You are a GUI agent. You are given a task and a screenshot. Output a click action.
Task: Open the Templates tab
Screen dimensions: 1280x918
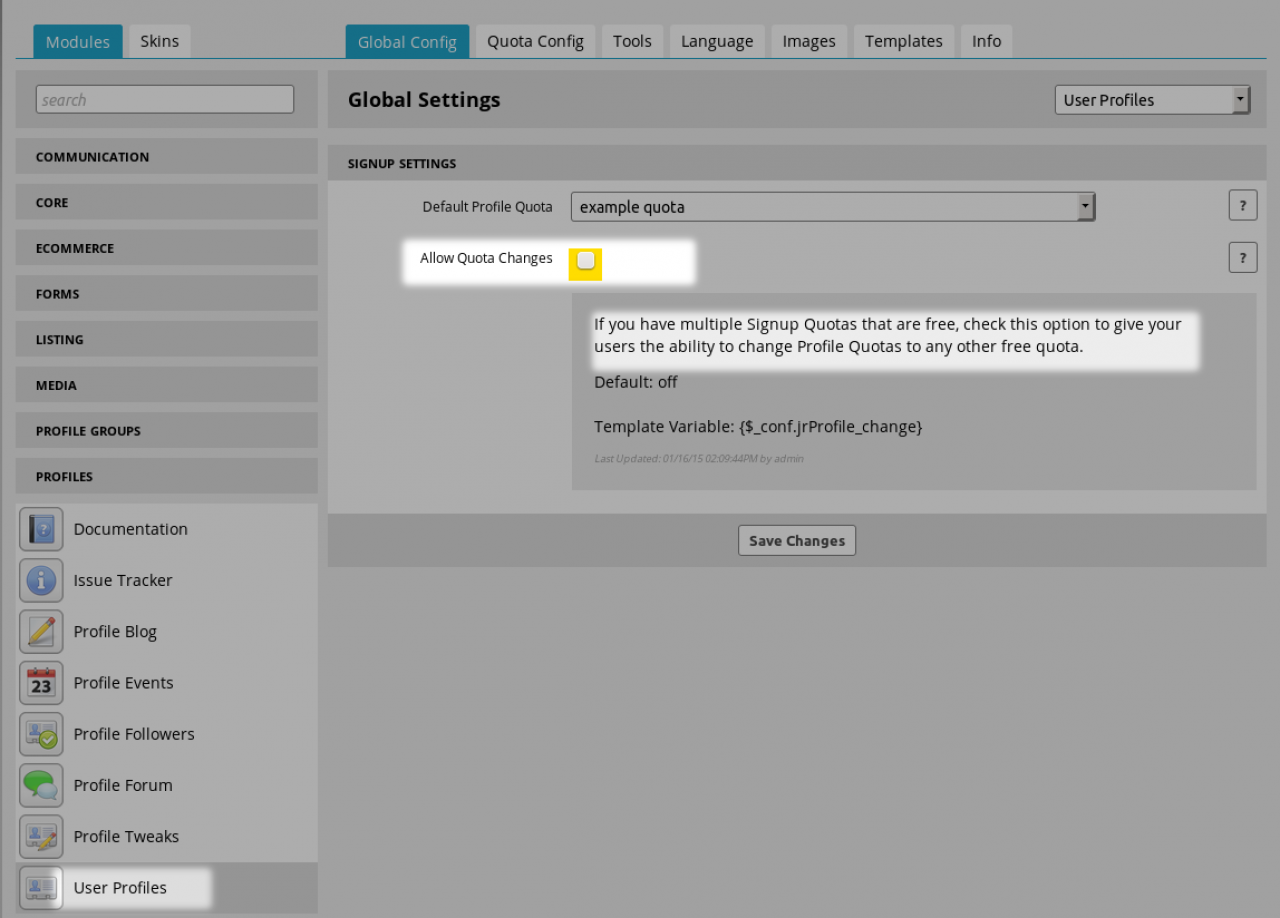(903, 41)
